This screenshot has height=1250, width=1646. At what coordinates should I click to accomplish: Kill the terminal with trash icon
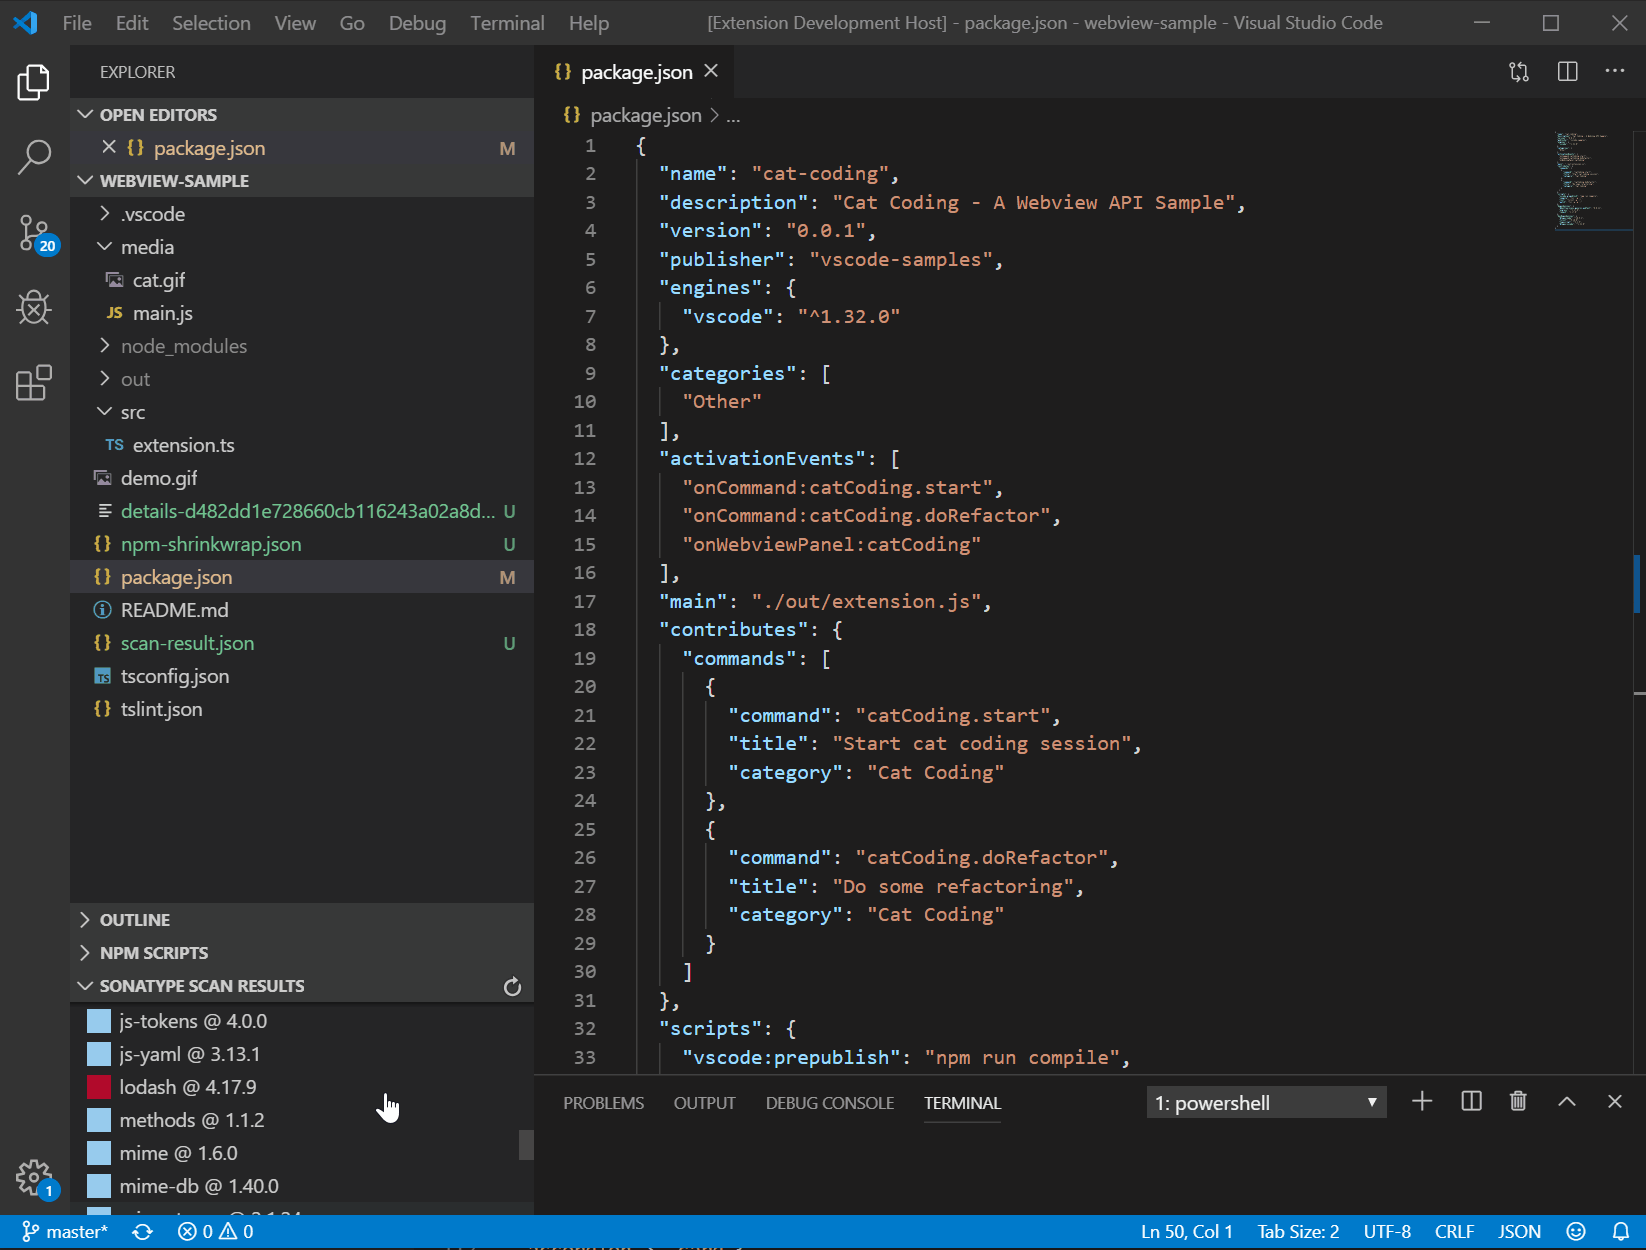pos(1518,1102)
